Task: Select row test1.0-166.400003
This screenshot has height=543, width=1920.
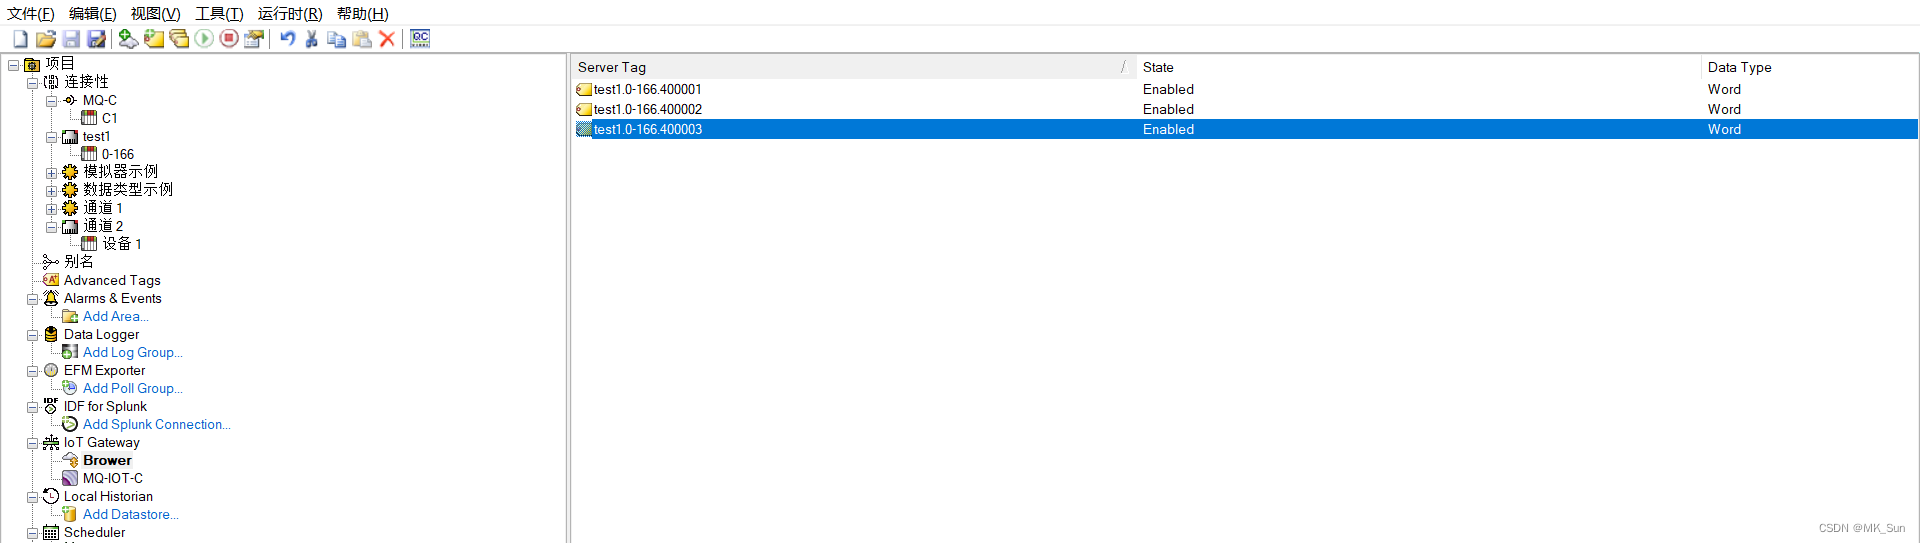Action: pos(1245,129)
